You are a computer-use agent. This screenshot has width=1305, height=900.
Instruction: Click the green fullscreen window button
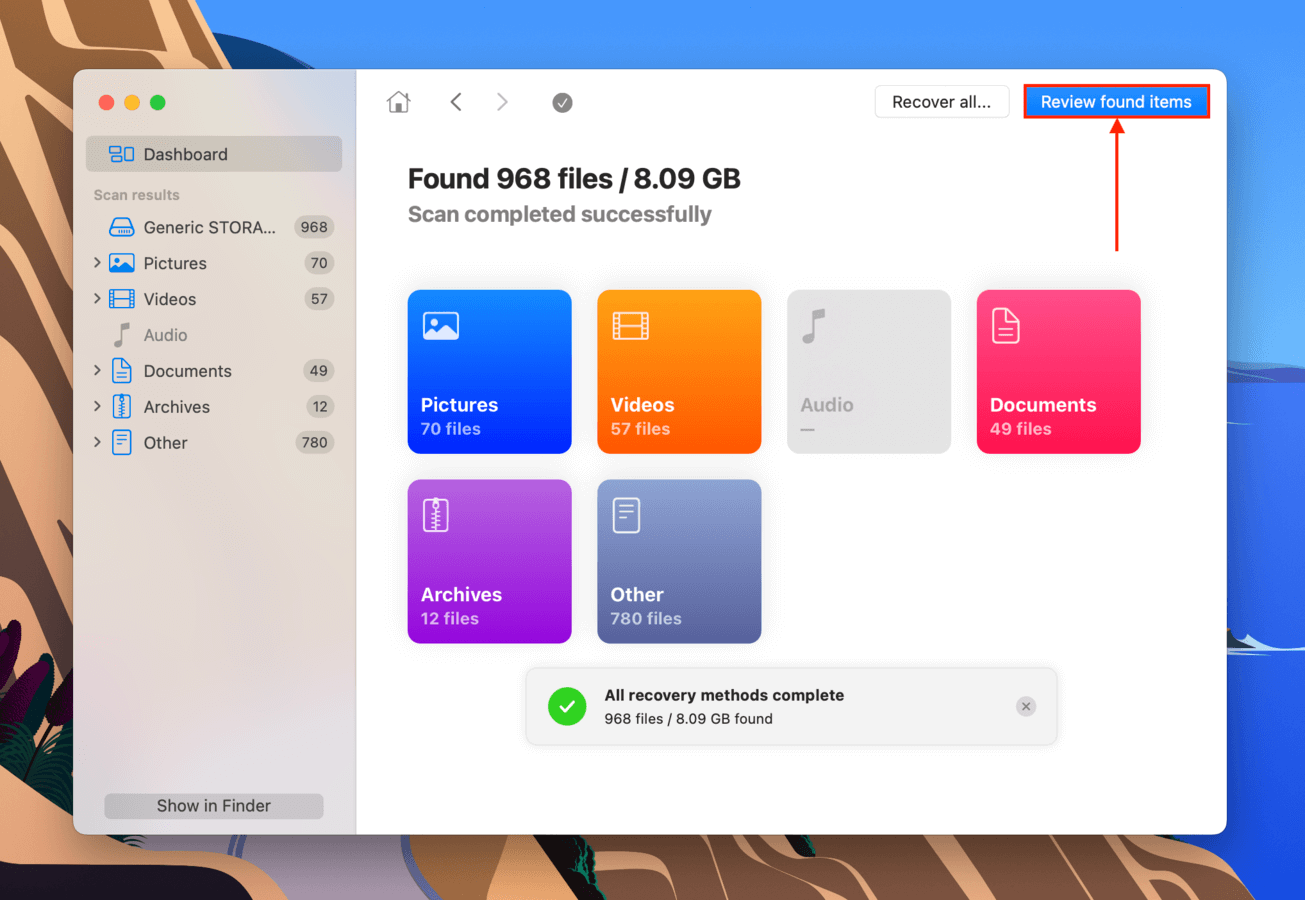point(158,103)
